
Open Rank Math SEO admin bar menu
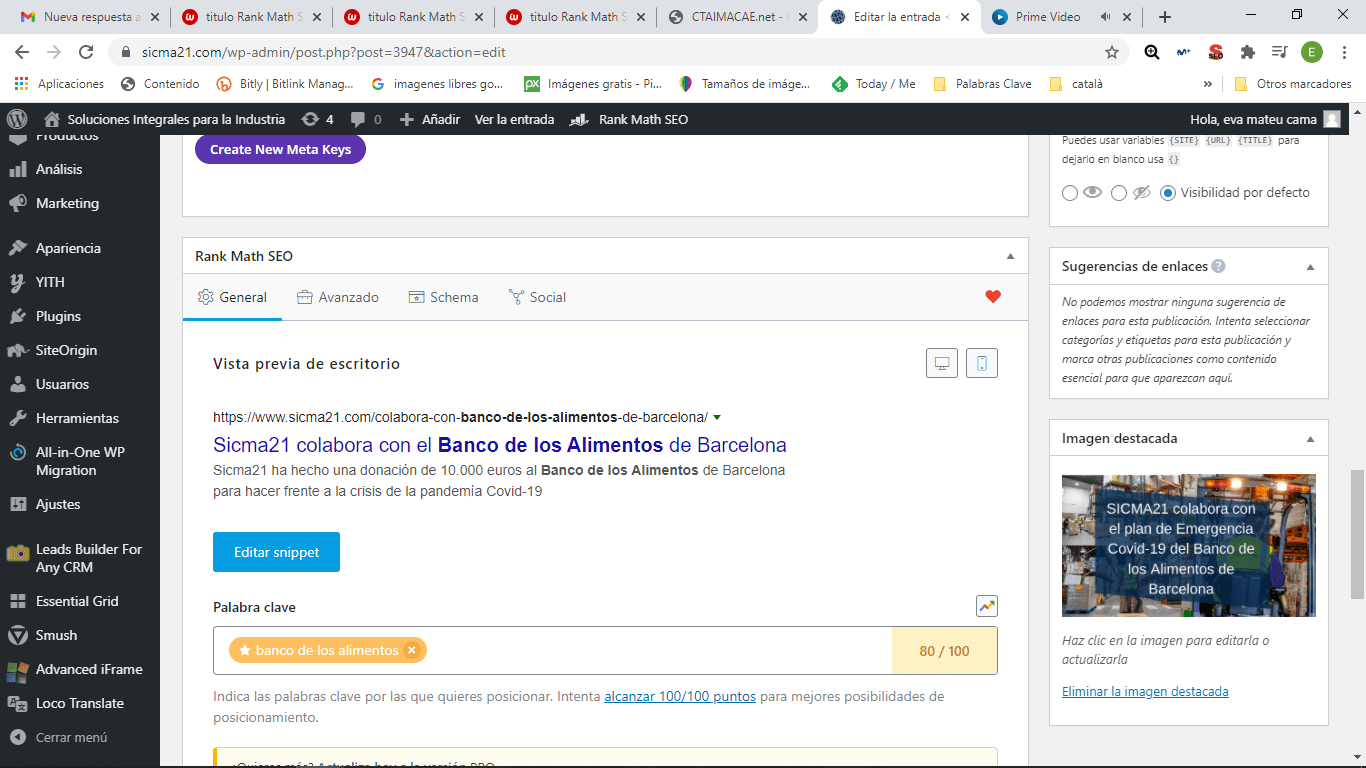tap(629, 119)
